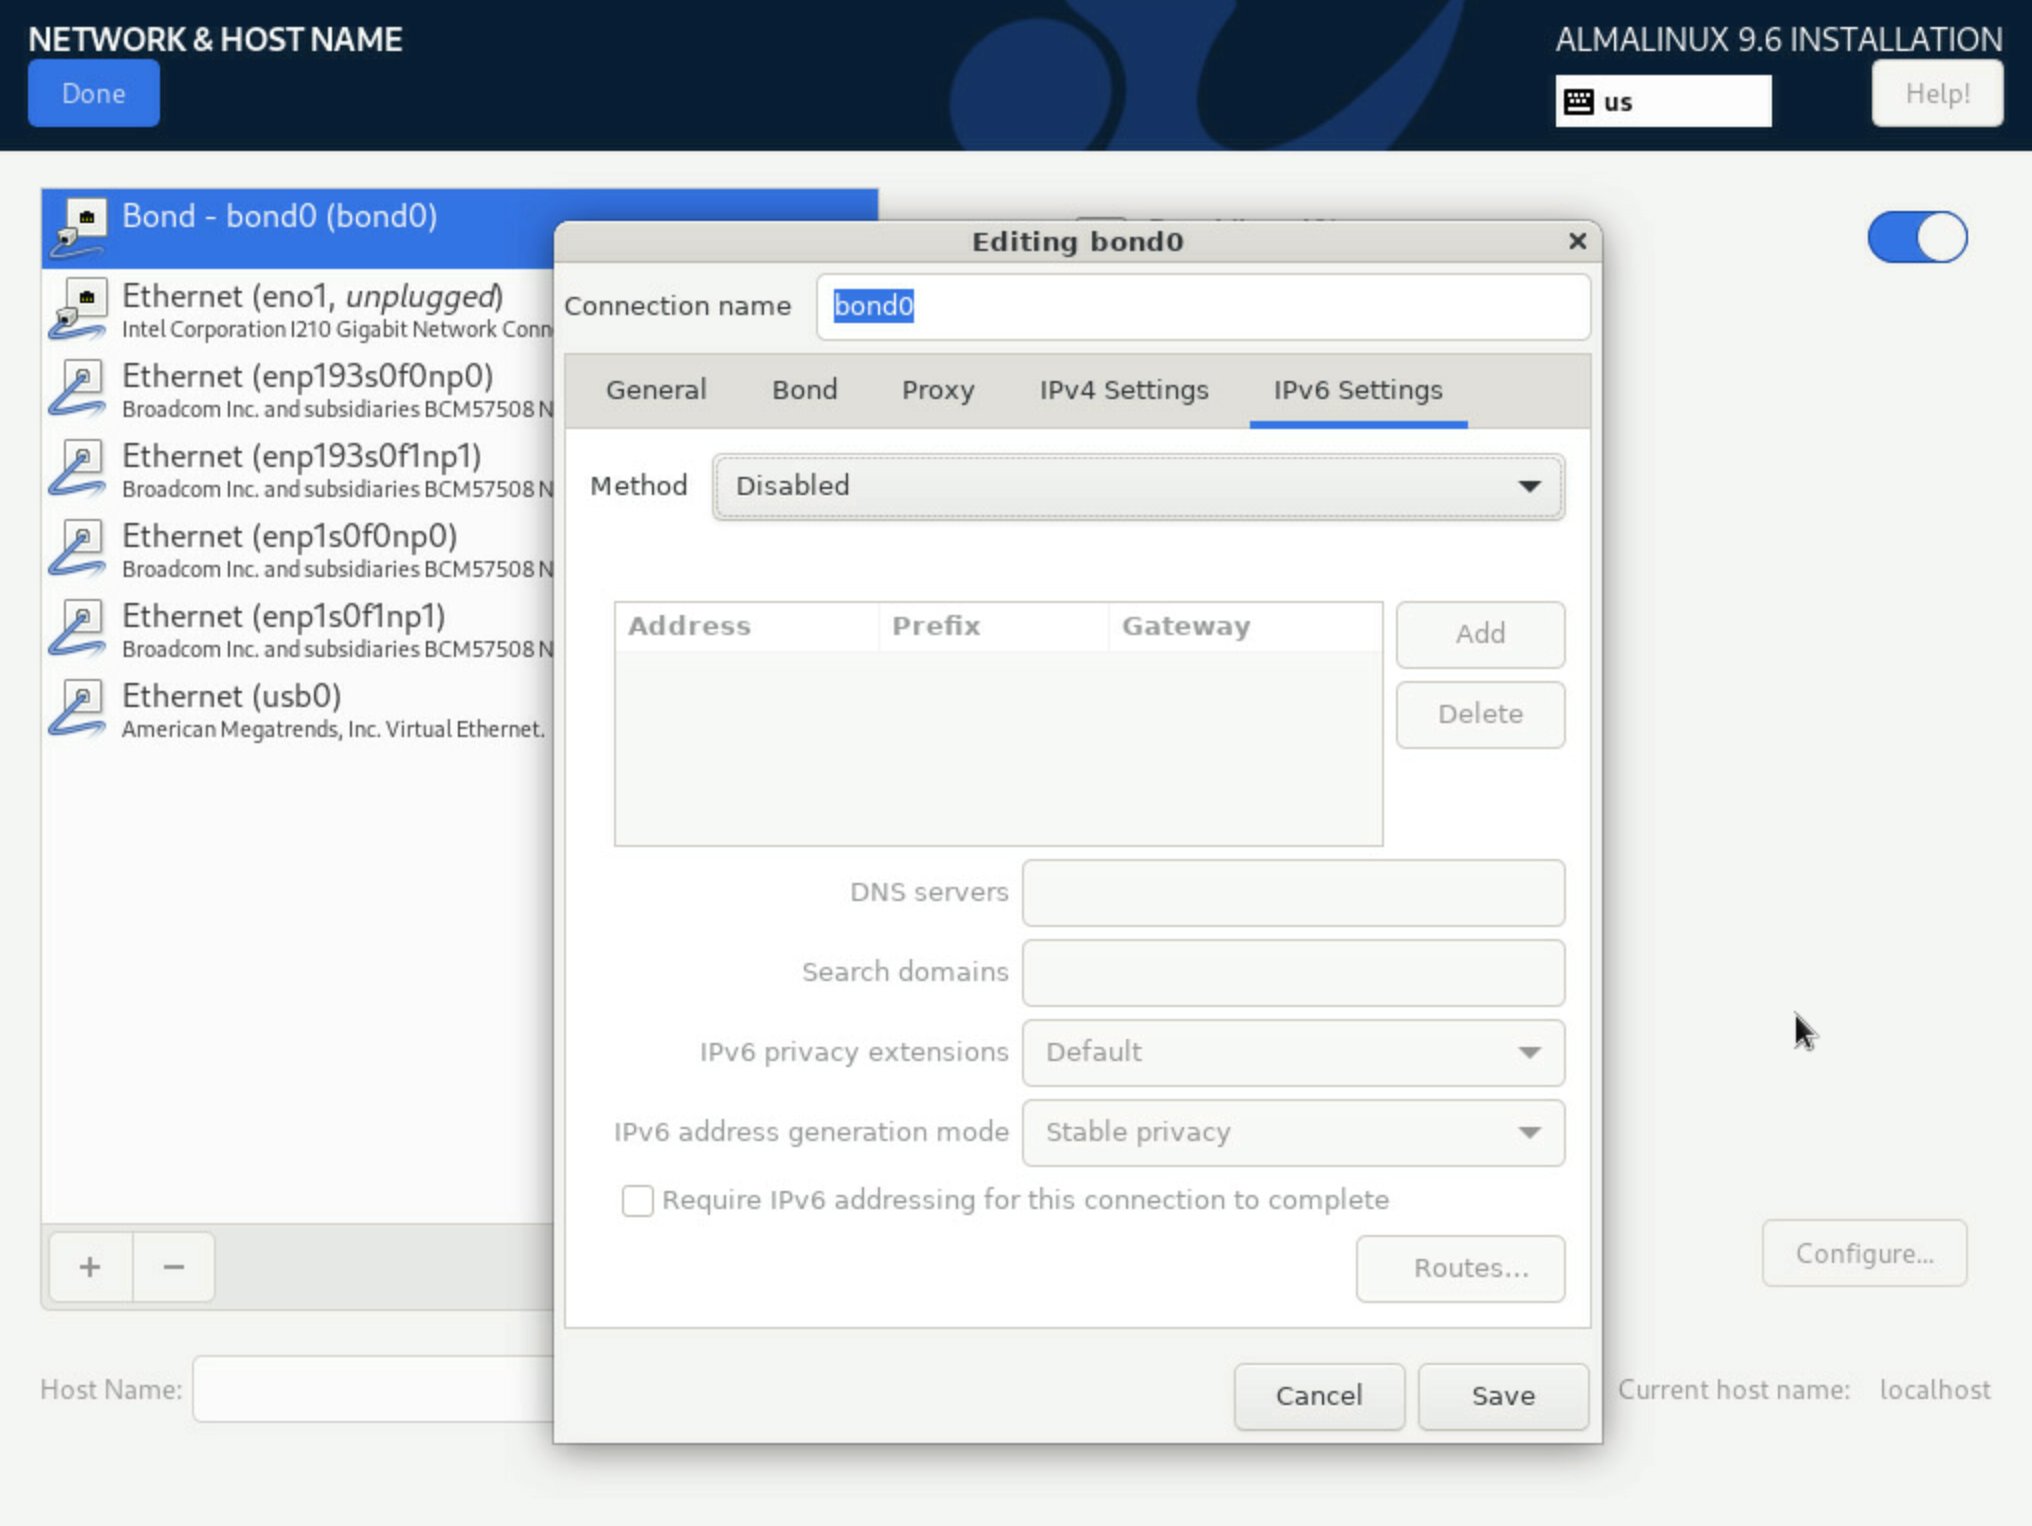This screenshot has width=2032, height=1526.
Task: Select the IPv6 Settings tab
Action: 1358,390
